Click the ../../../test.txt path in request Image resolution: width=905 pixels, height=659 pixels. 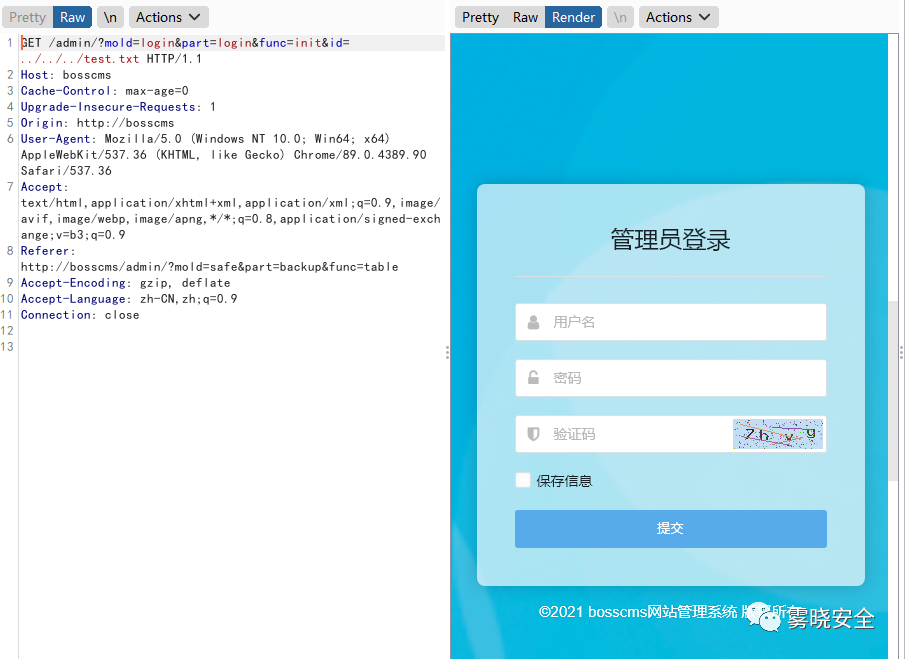point(80,59)
